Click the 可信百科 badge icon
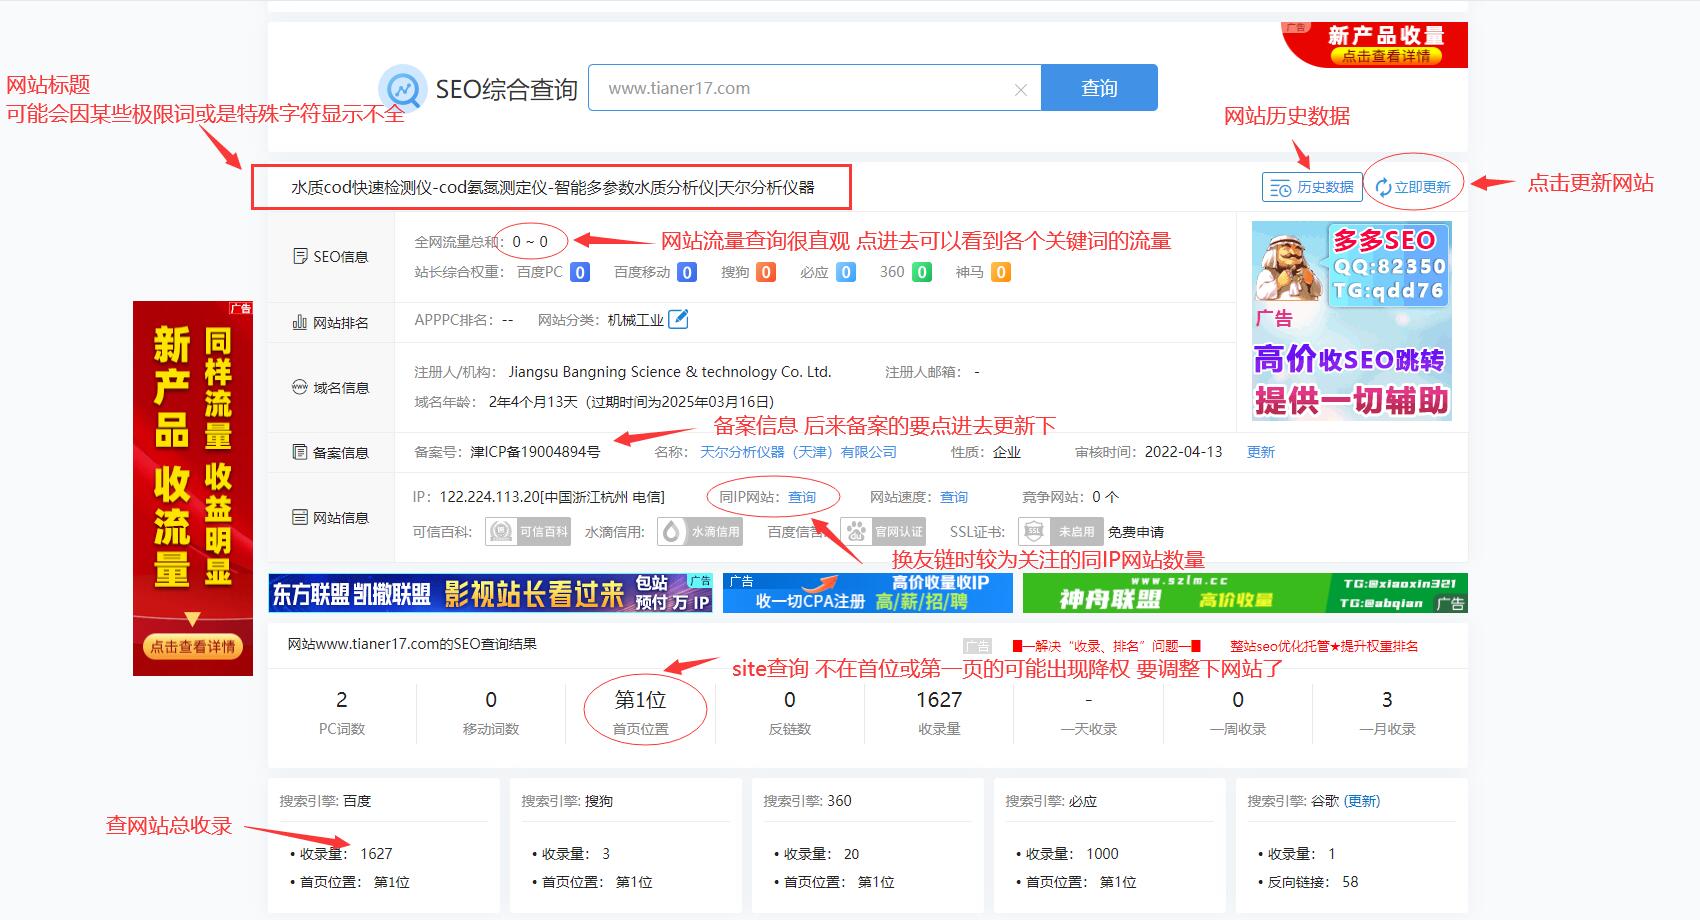The width and height of the screenshot is (1700, 920). (x=528, y=531)
